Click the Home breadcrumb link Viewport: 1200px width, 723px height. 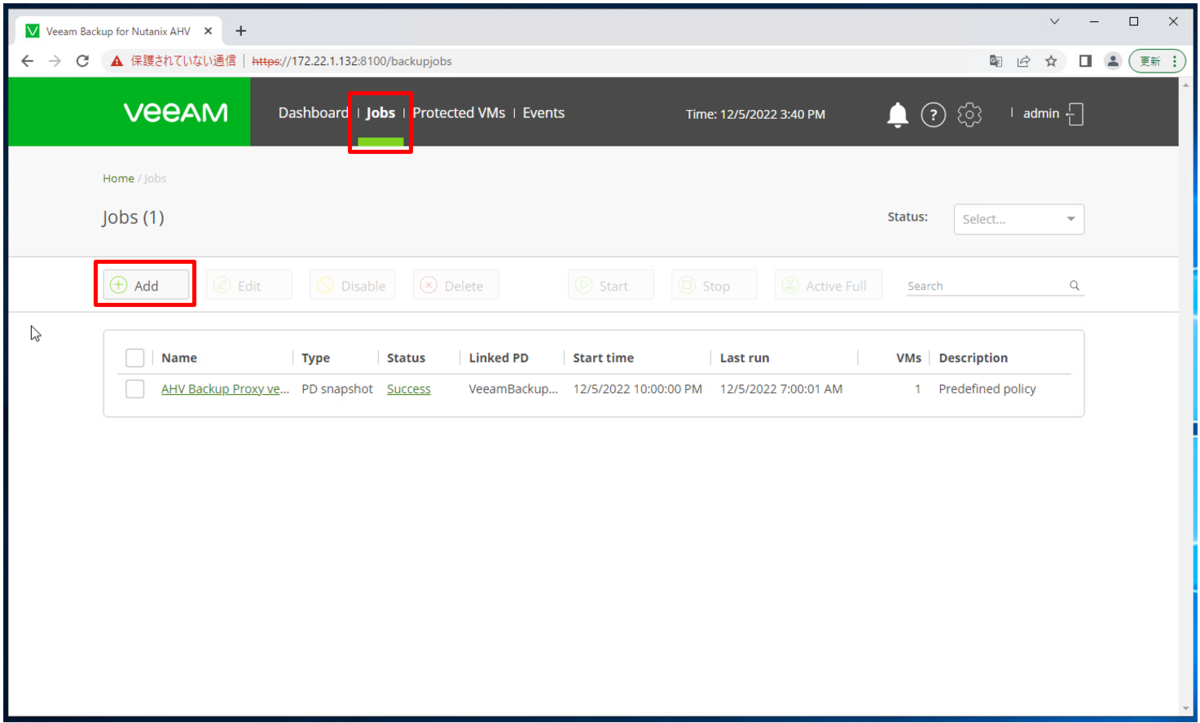click(x=118, y=179)
